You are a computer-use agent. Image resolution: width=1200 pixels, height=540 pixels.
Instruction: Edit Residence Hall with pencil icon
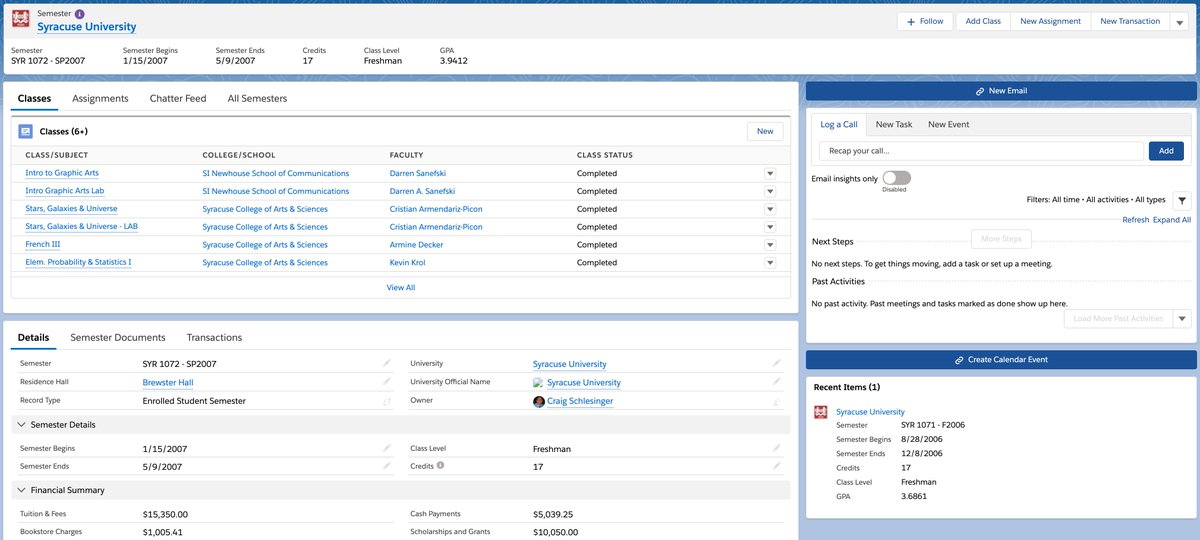[x=387, y=382]
